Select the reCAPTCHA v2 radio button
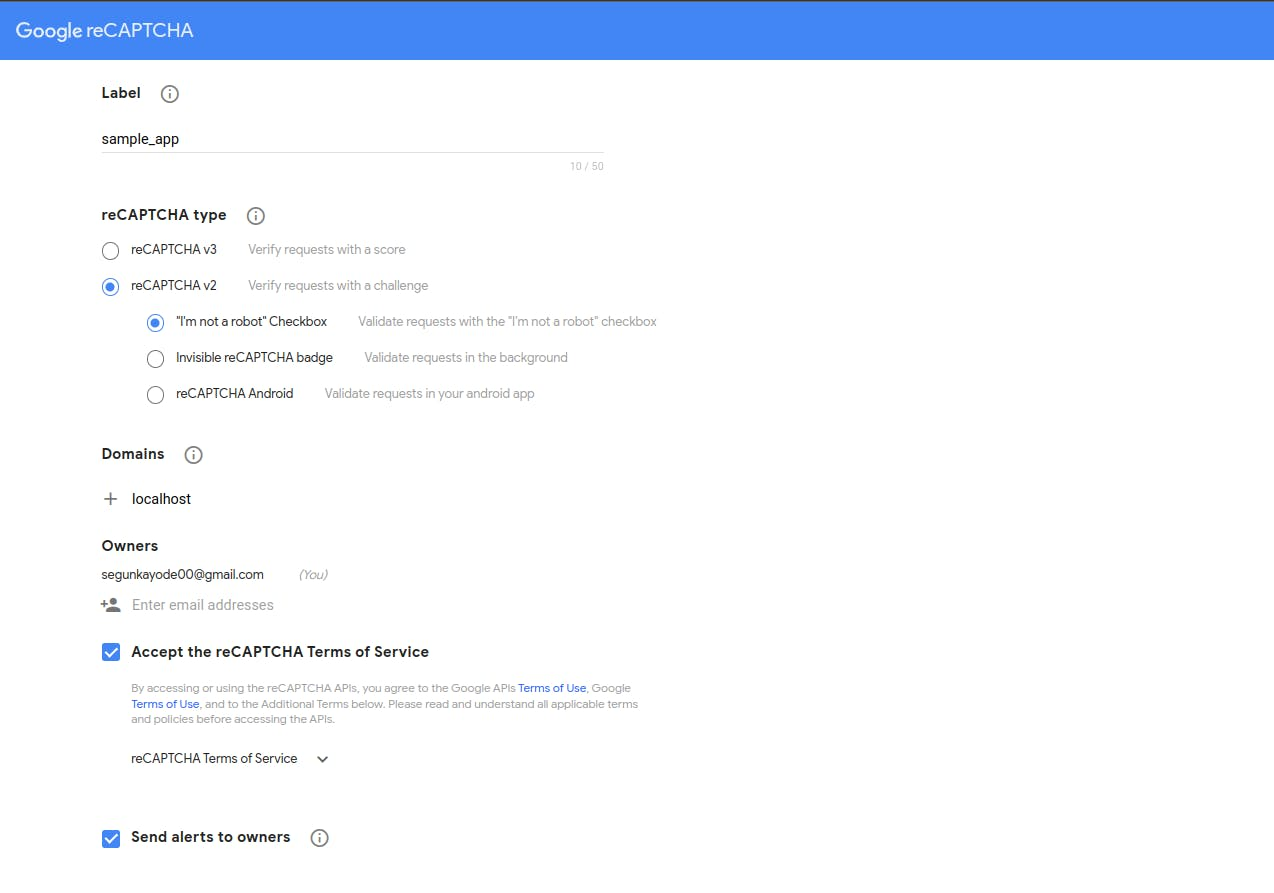The width and height of the screenshot is (1274, 893). 111,286
